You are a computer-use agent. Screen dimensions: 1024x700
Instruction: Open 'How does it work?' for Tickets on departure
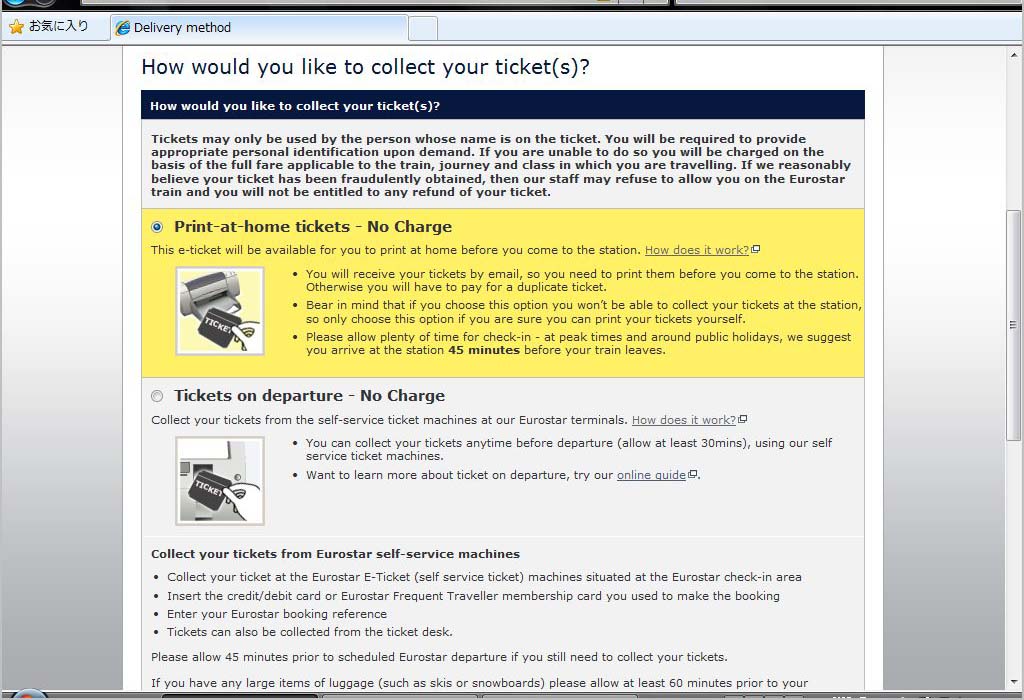[x=683, y=420]
